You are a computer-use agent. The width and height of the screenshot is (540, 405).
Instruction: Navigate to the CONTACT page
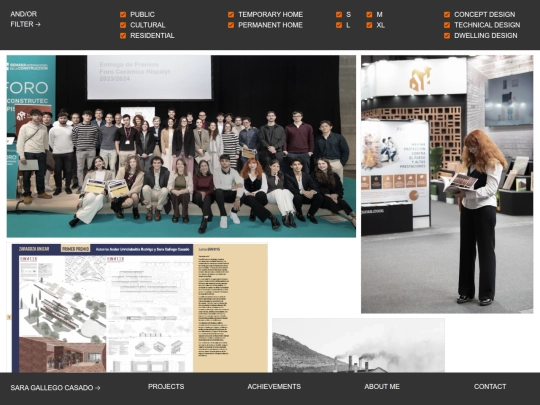pos(490,387)
